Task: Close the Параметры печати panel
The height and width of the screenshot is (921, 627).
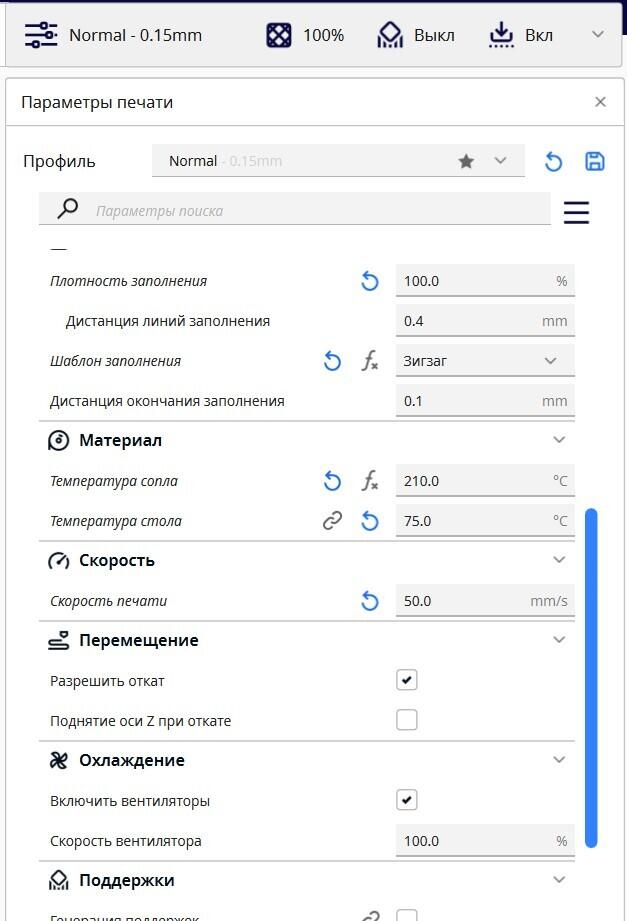Action: point(600,102)
